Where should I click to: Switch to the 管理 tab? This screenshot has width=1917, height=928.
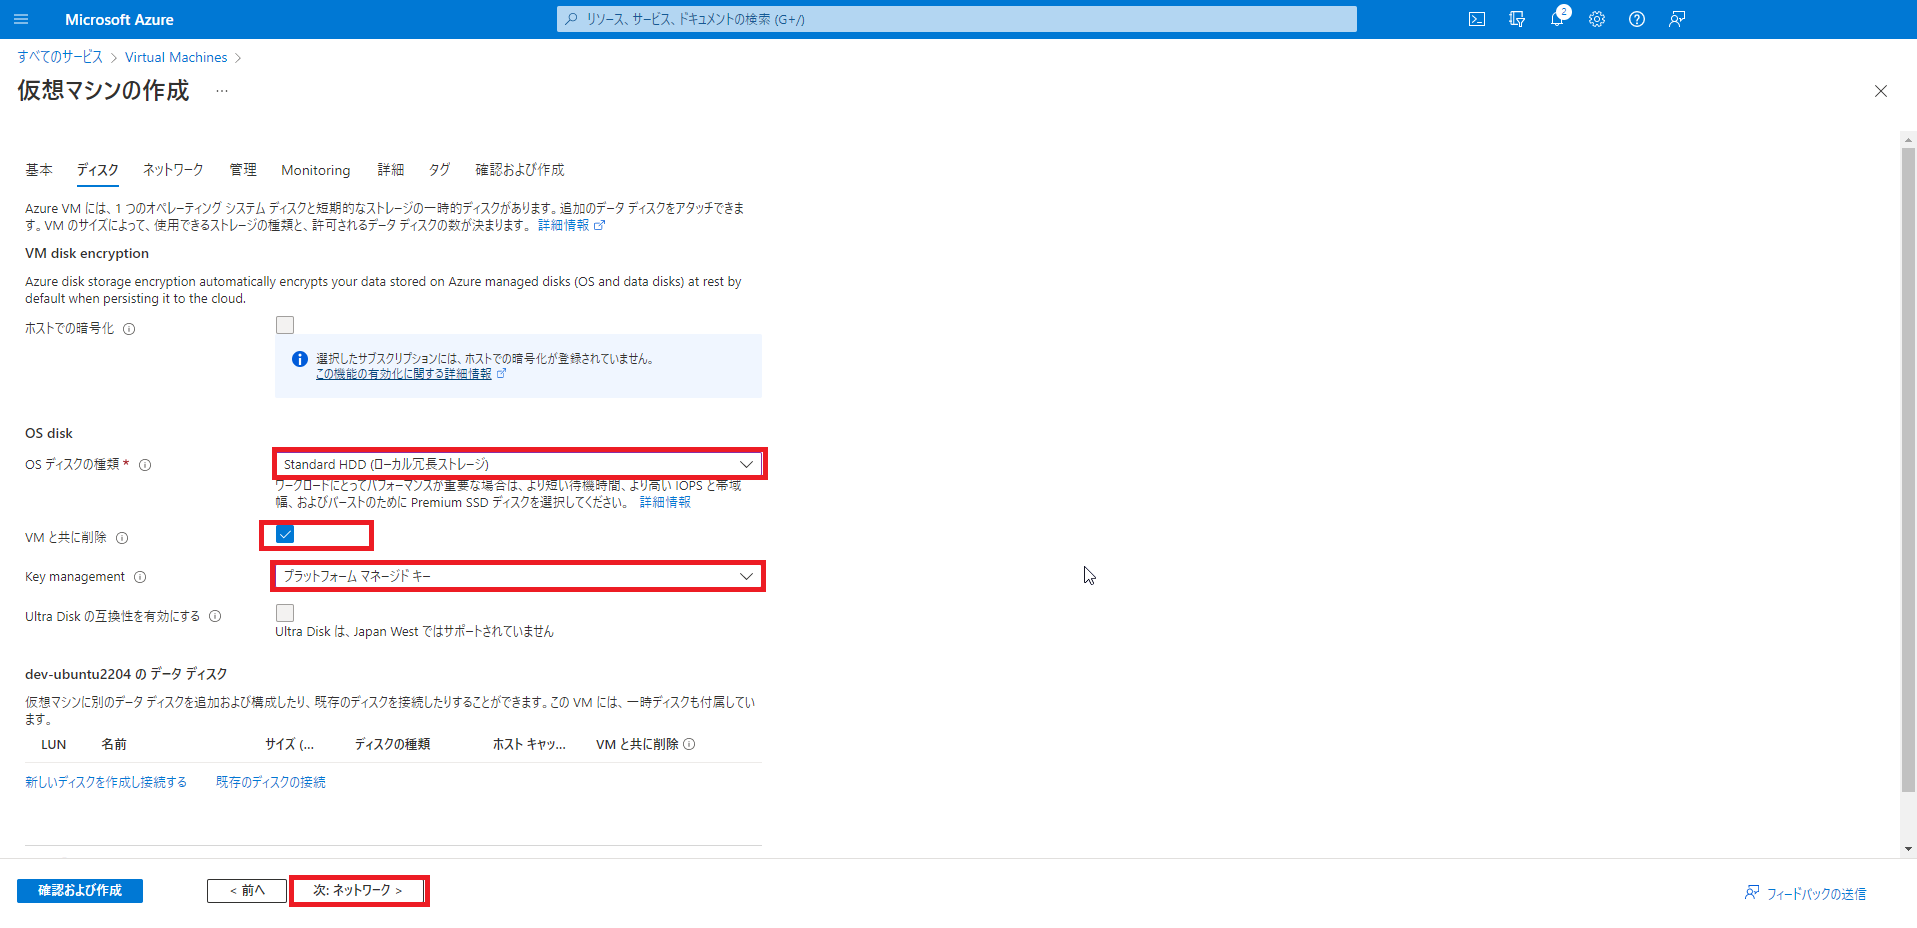243,170
